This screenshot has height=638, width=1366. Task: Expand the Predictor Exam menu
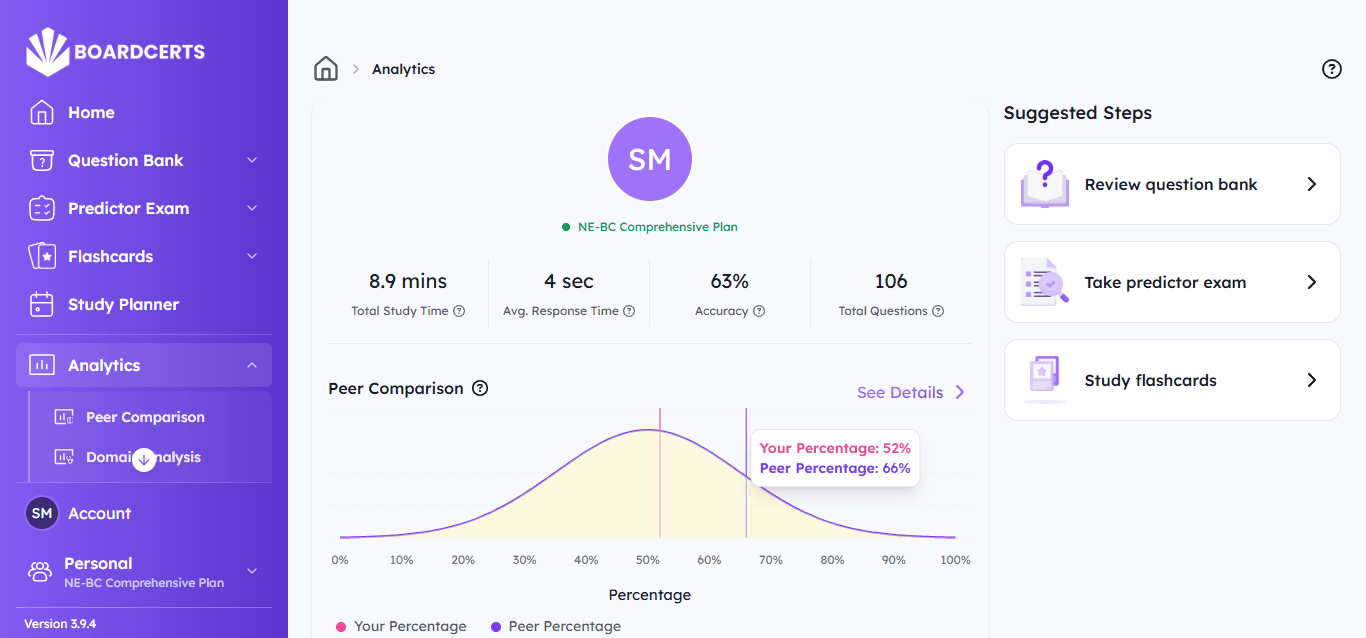point(252,208)
